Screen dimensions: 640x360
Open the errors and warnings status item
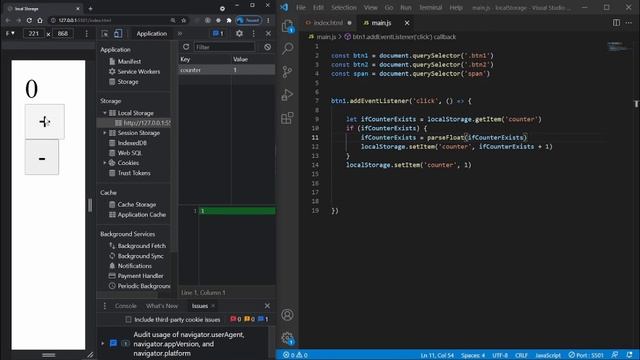click(295, 355)
